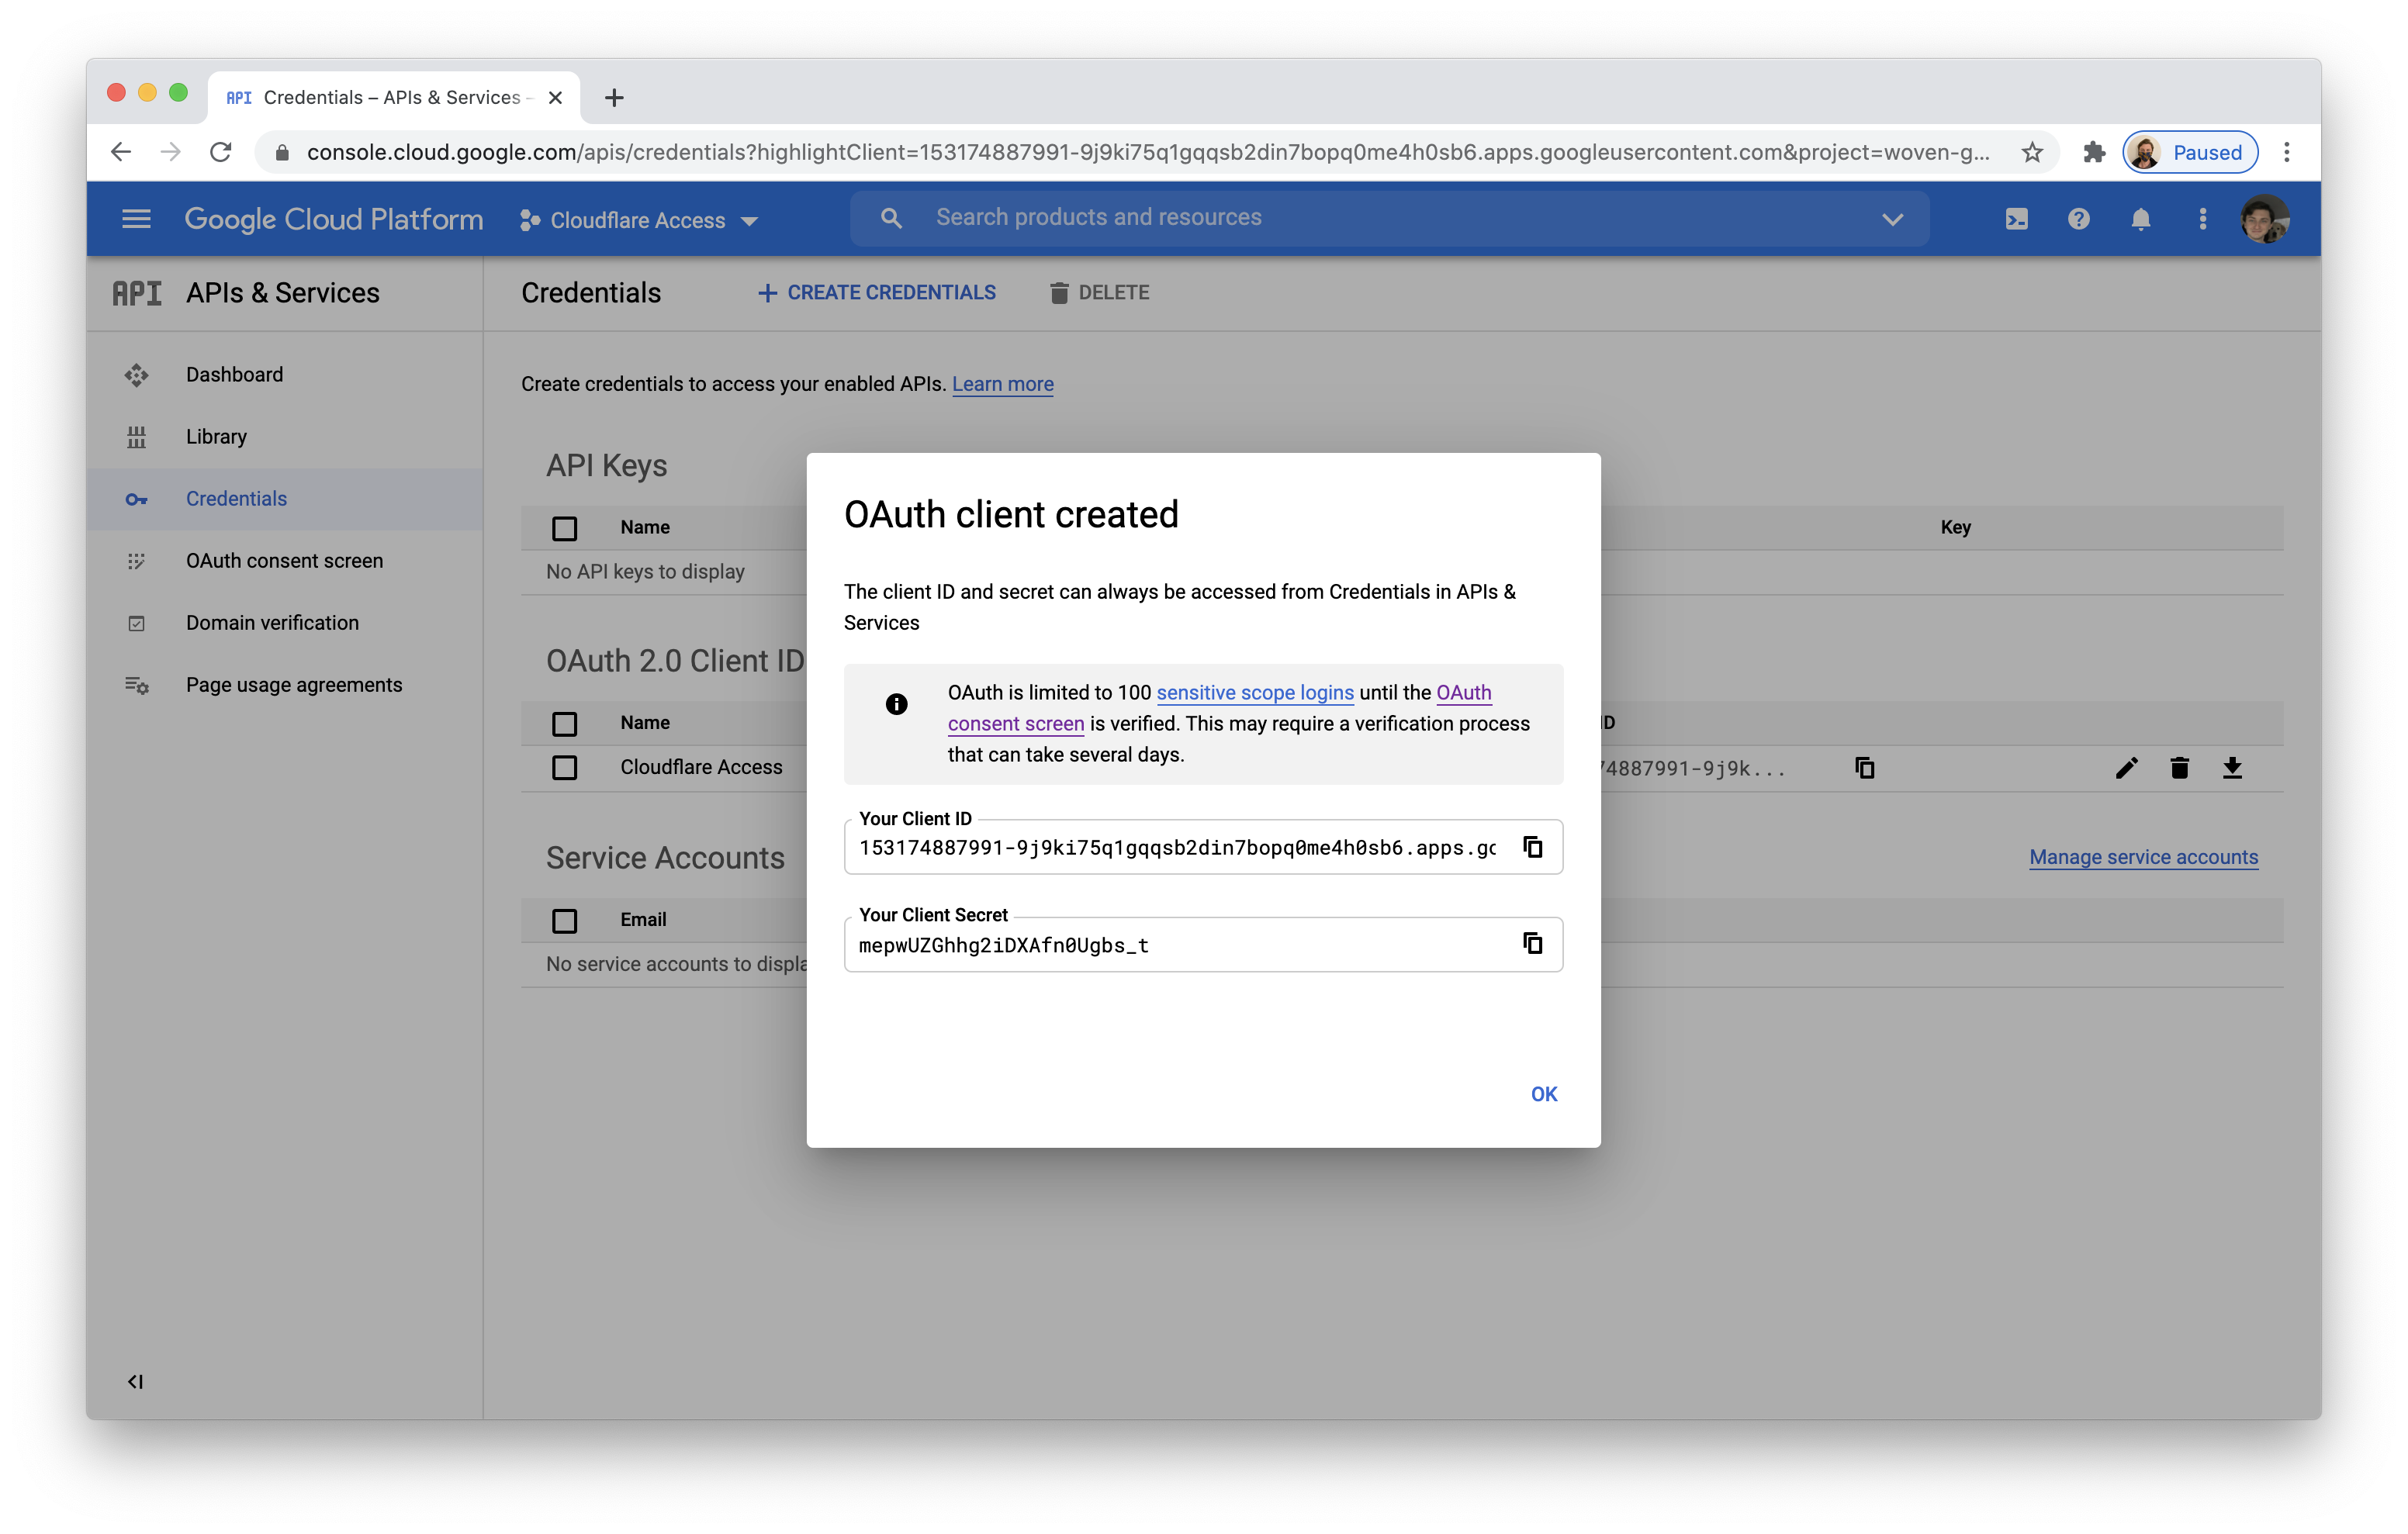
Task: Toggle the API Keys name checkbox
Action: click(565, 527)
